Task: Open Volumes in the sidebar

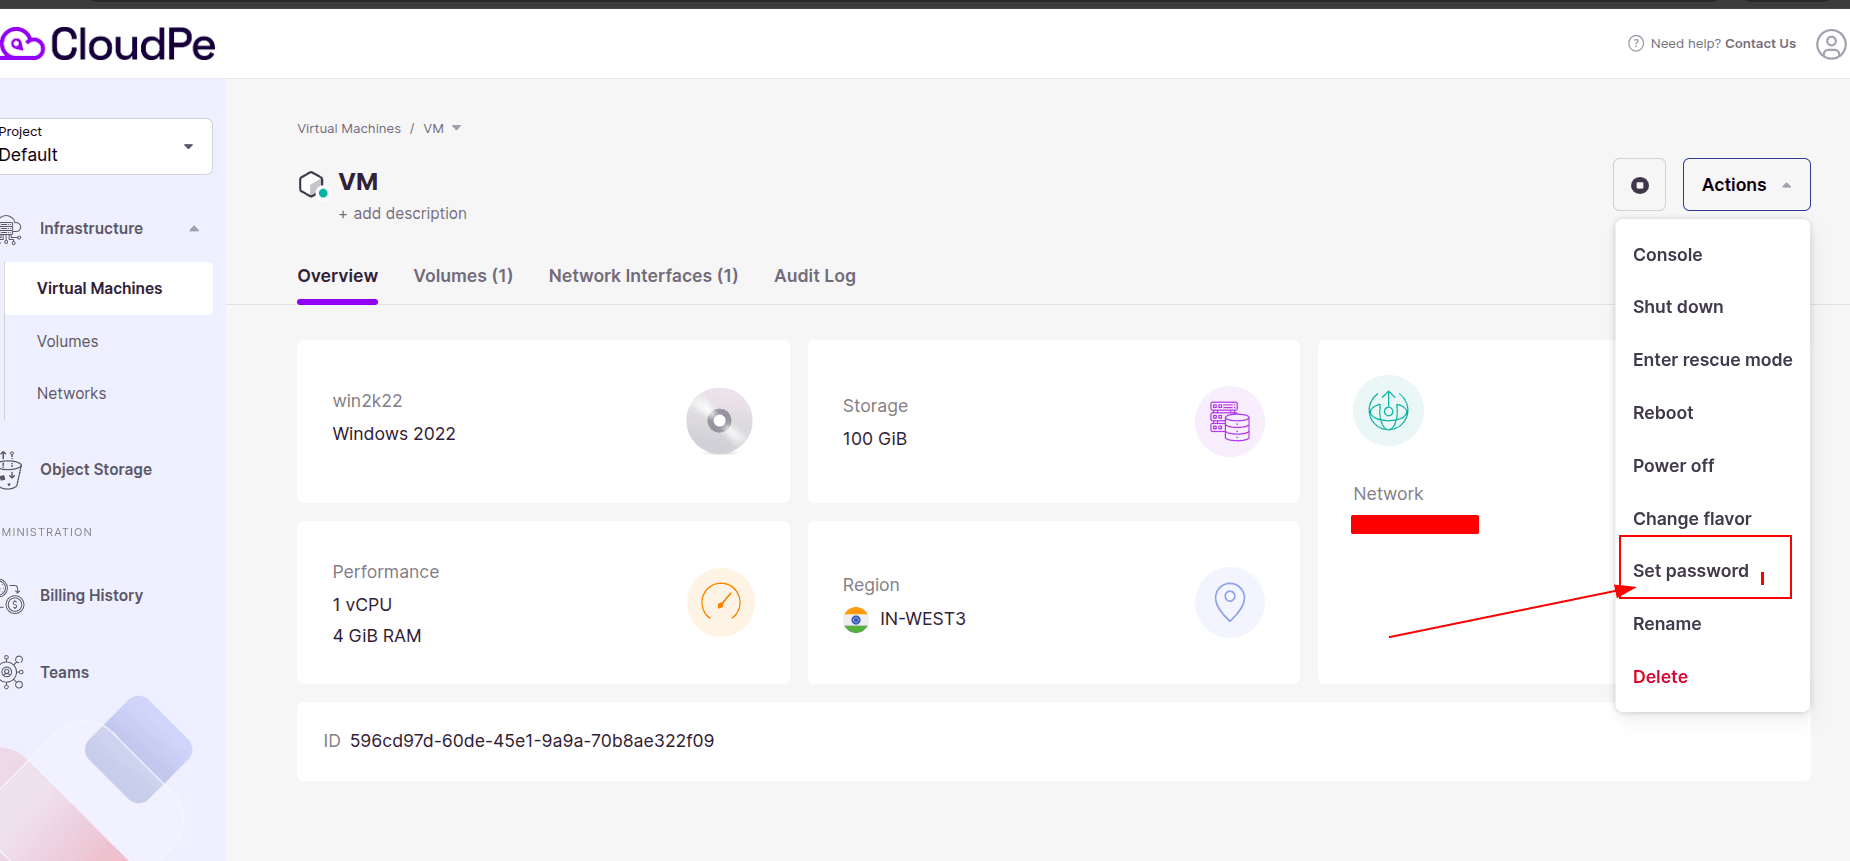Action: point(68,342)
